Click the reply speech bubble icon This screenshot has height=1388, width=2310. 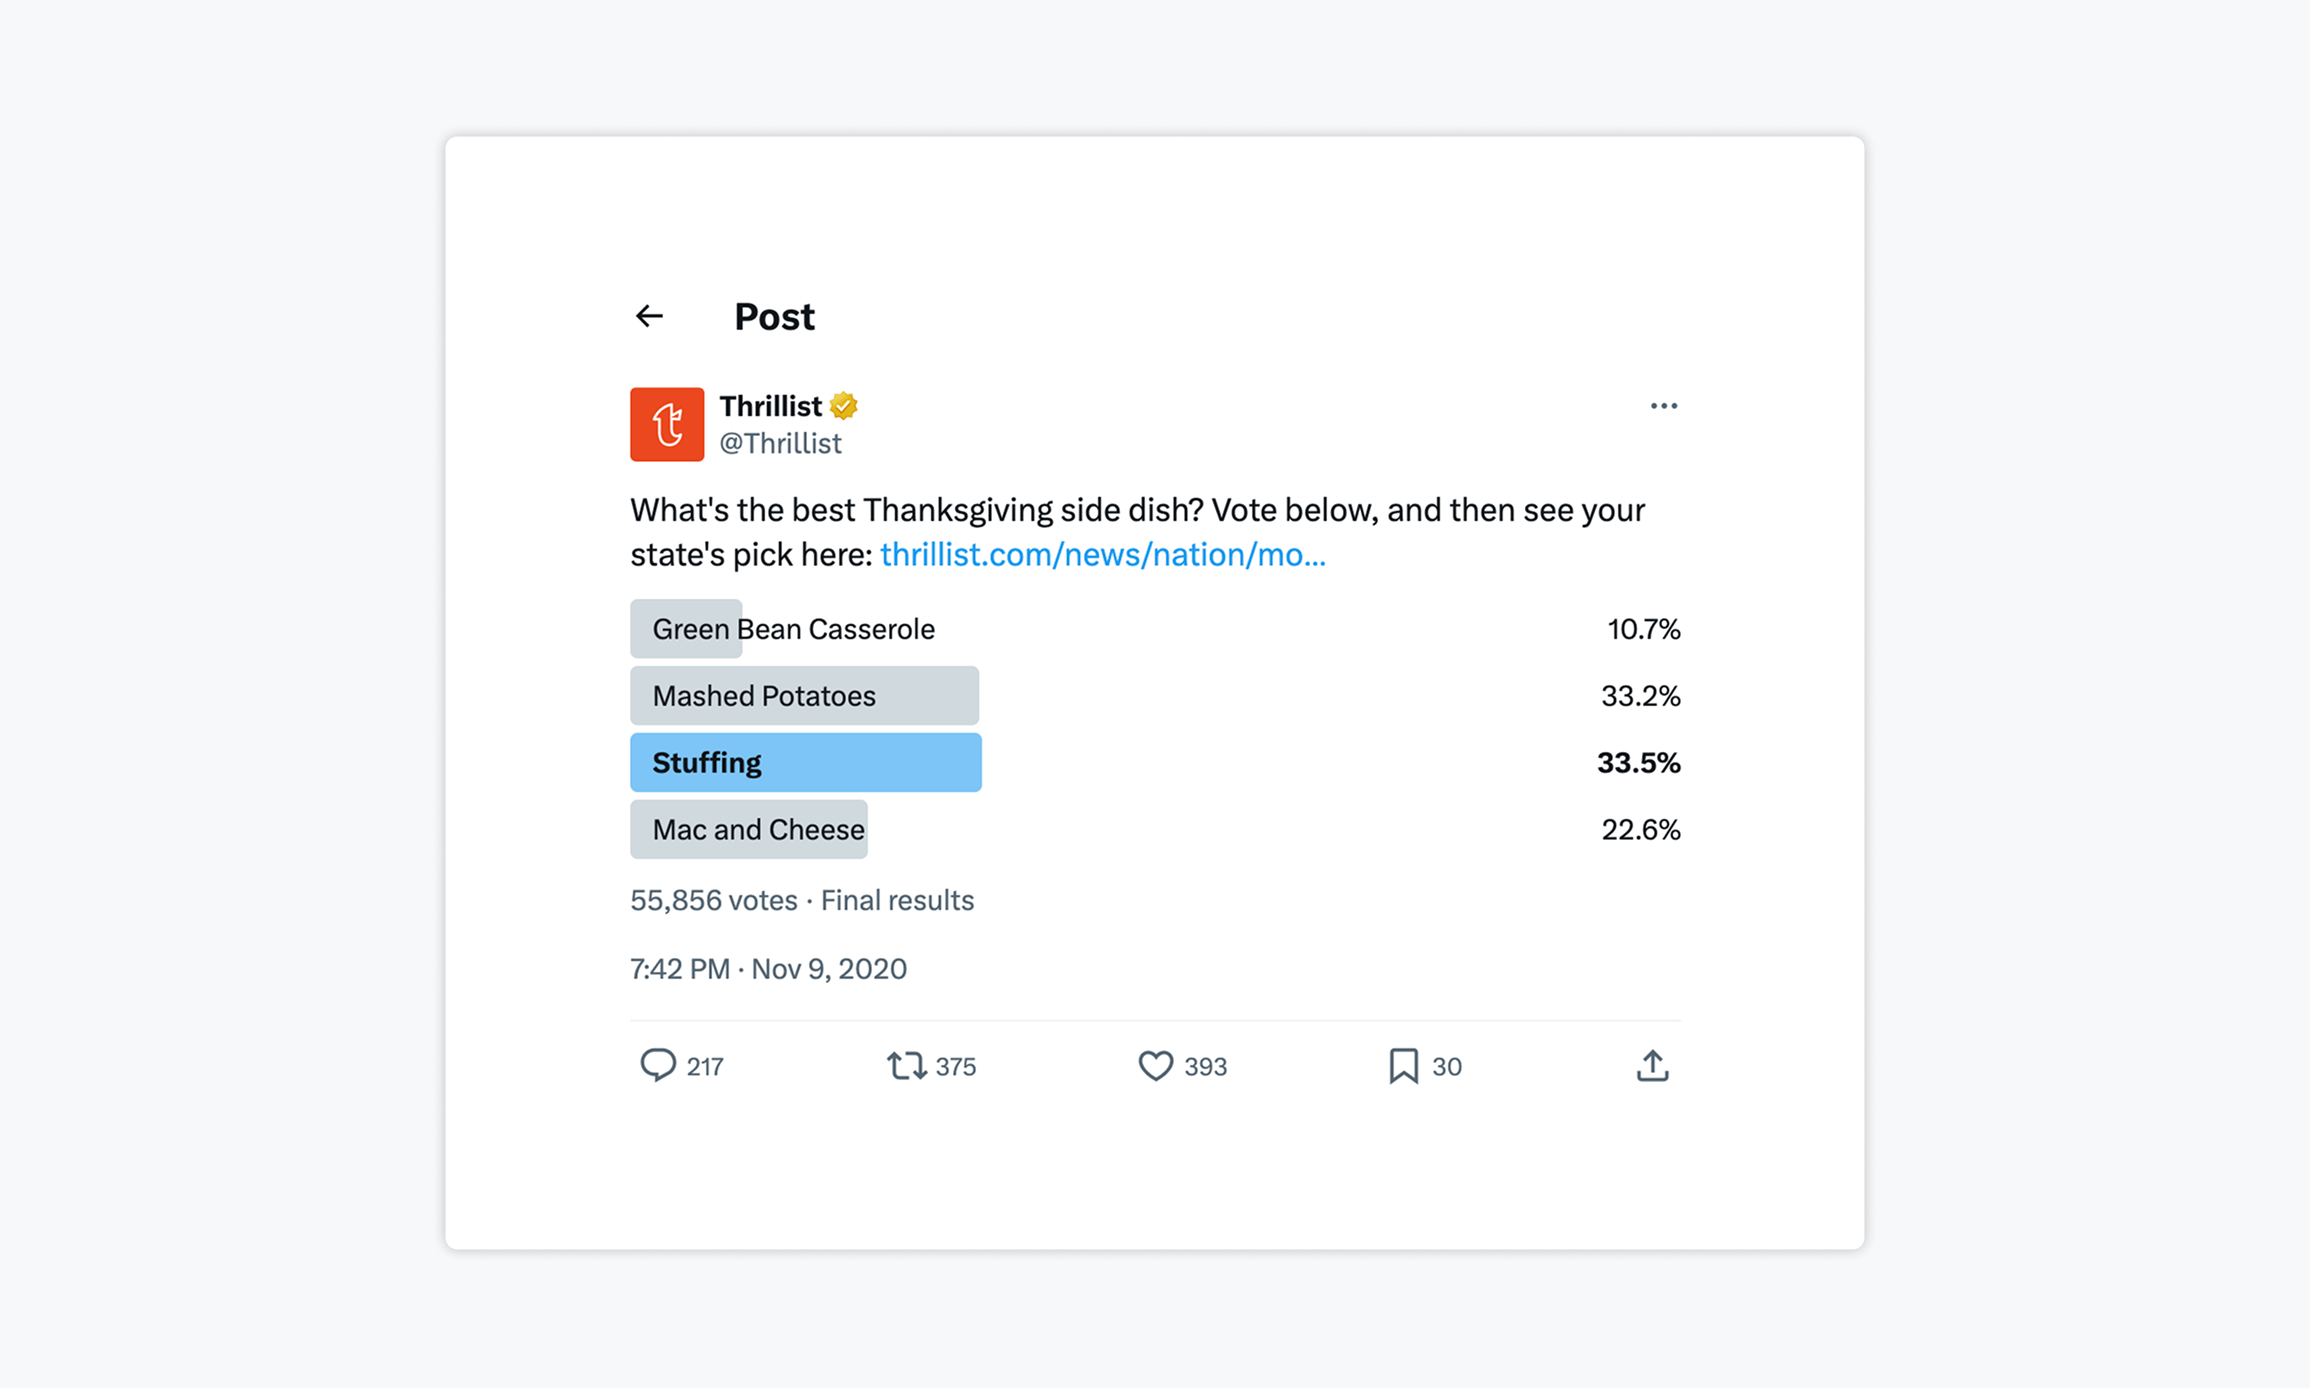coord(658,1065)
